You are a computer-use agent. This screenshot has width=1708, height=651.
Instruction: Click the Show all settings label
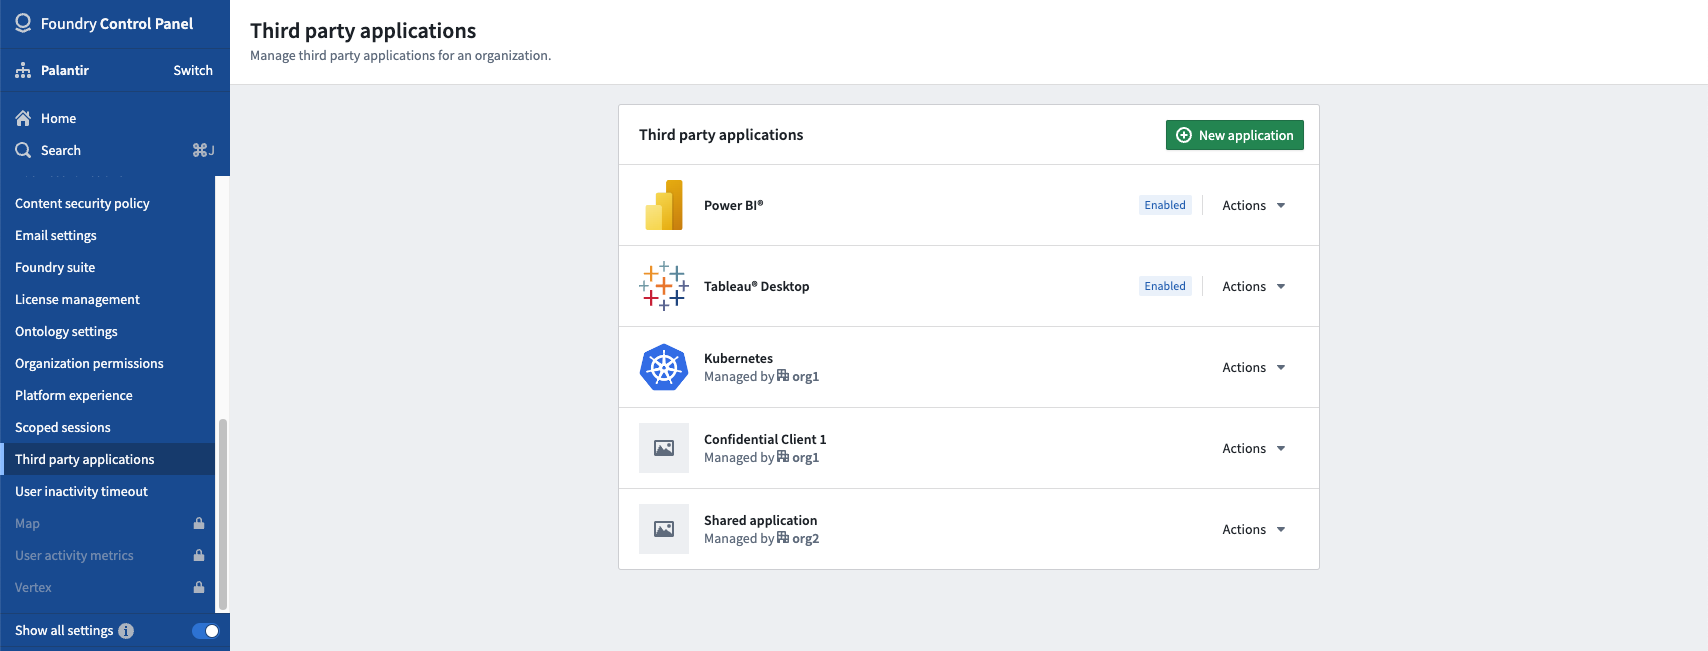tap(64, 631)
